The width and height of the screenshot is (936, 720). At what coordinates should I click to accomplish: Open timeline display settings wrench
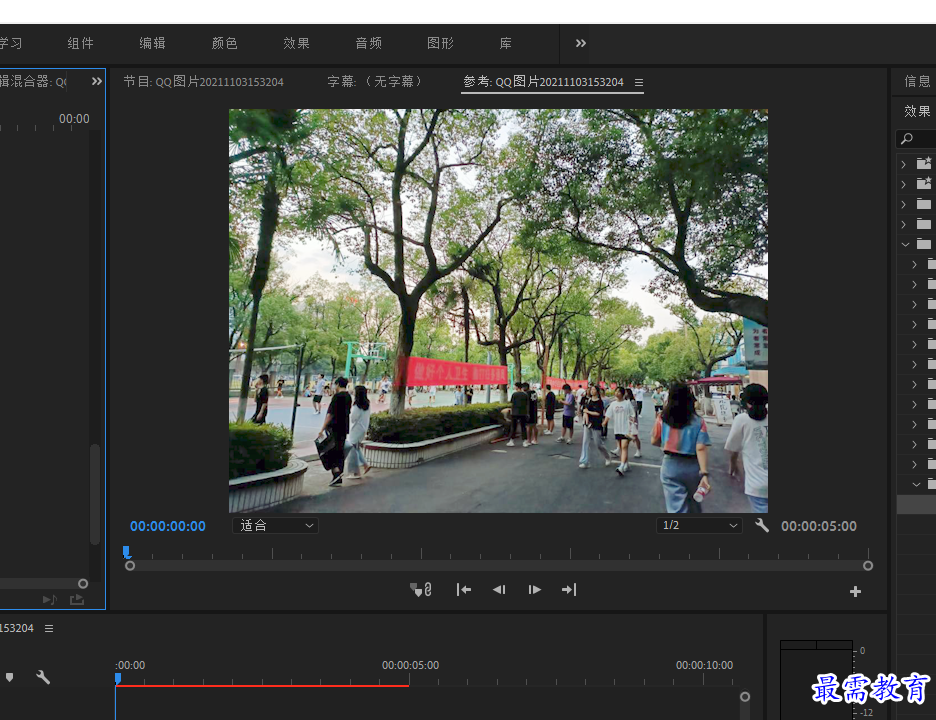pyautogui.click(x=43, y=677)
